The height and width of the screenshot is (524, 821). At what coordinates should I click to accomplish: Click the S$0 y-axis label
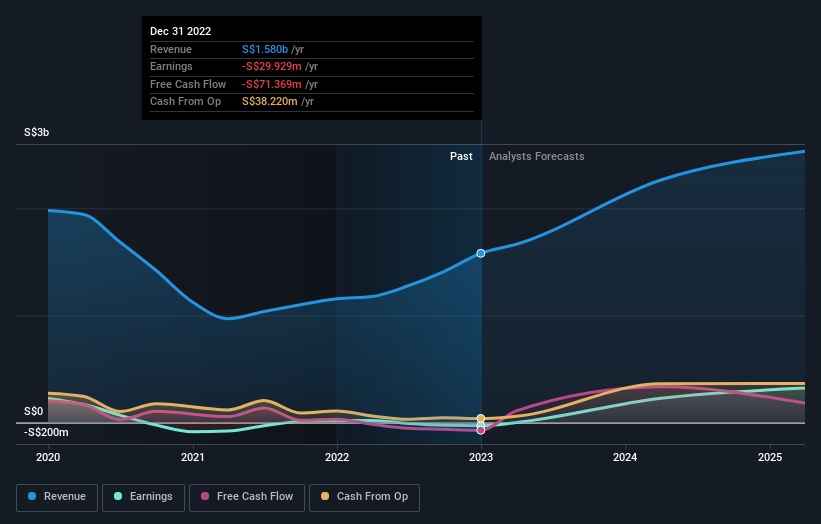tap(34, 411)
